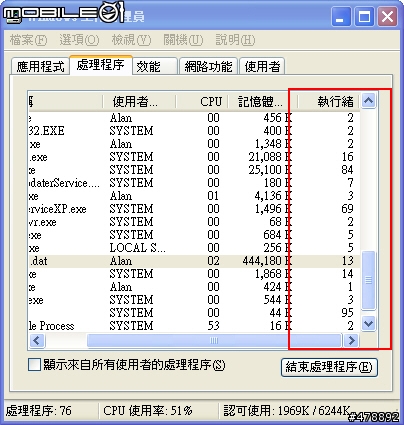Viewport: 404px width, 425px height.
Task: Switch to the 應用程式 tab
Action: pos(40,66)
